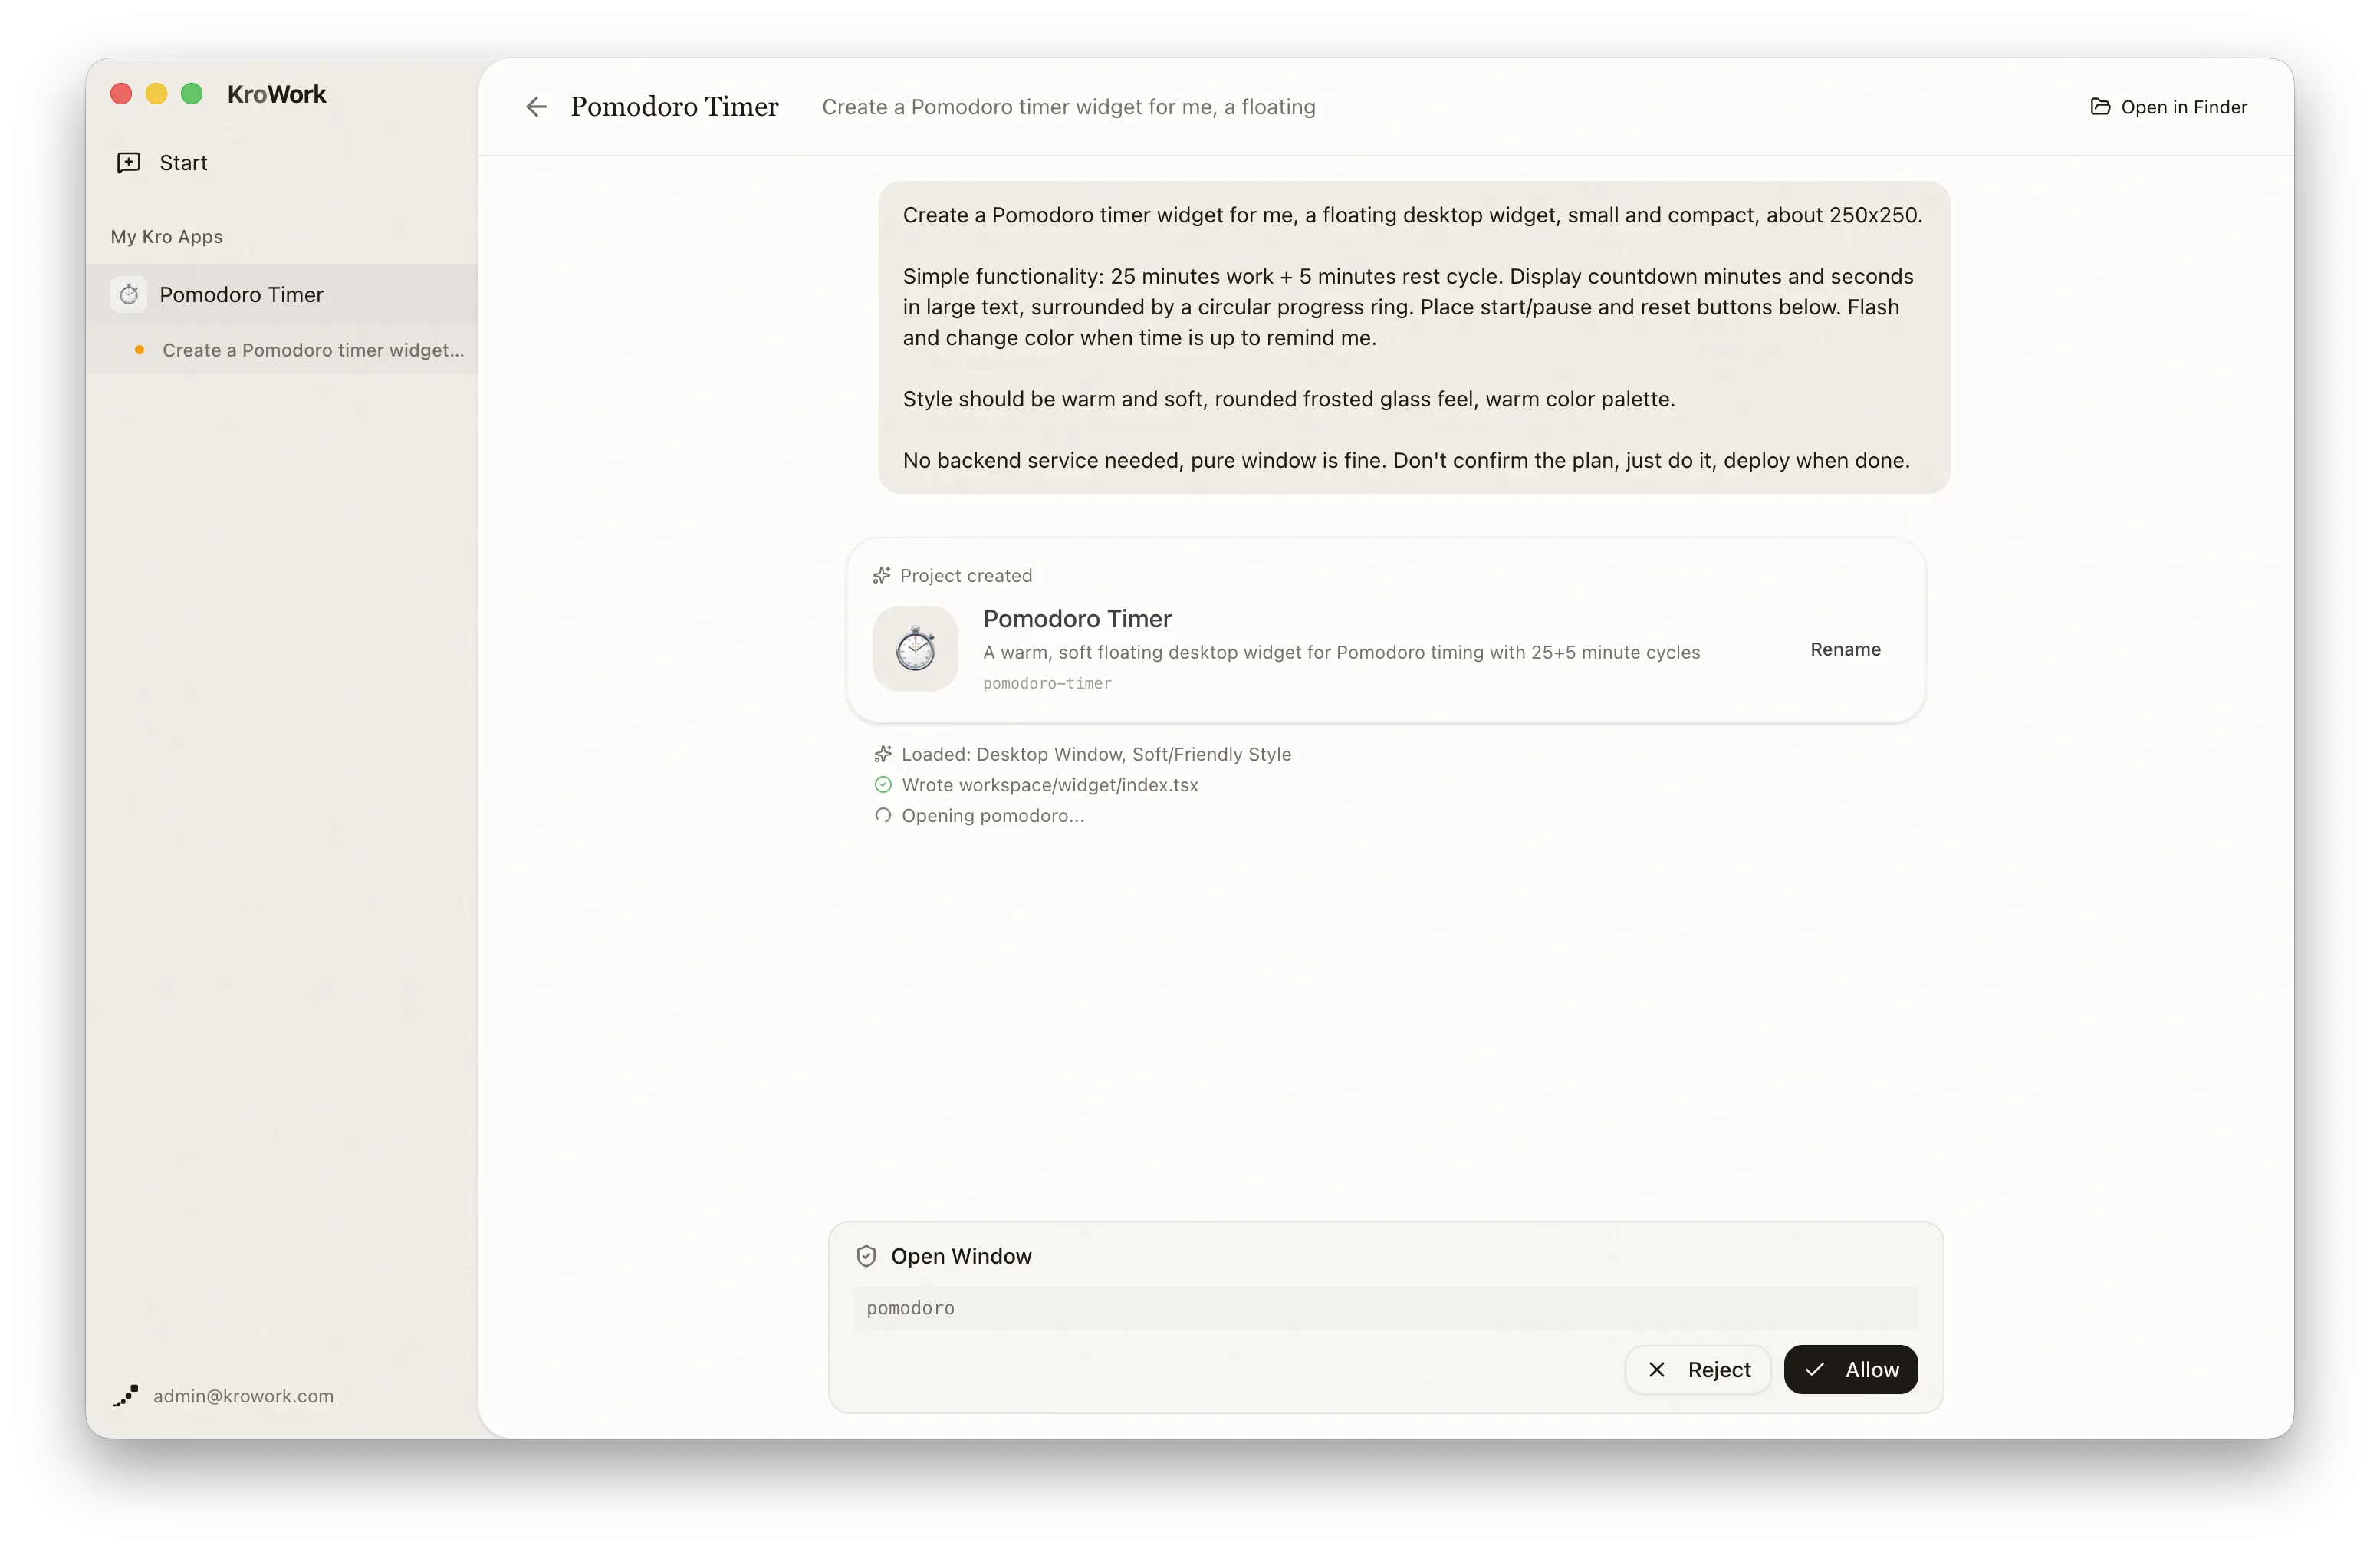This screenshot has width=2380, height=1552.
Task: Click 'Wrote workspace/widget/index.tsx' log line
Action: pos(1050,785)
